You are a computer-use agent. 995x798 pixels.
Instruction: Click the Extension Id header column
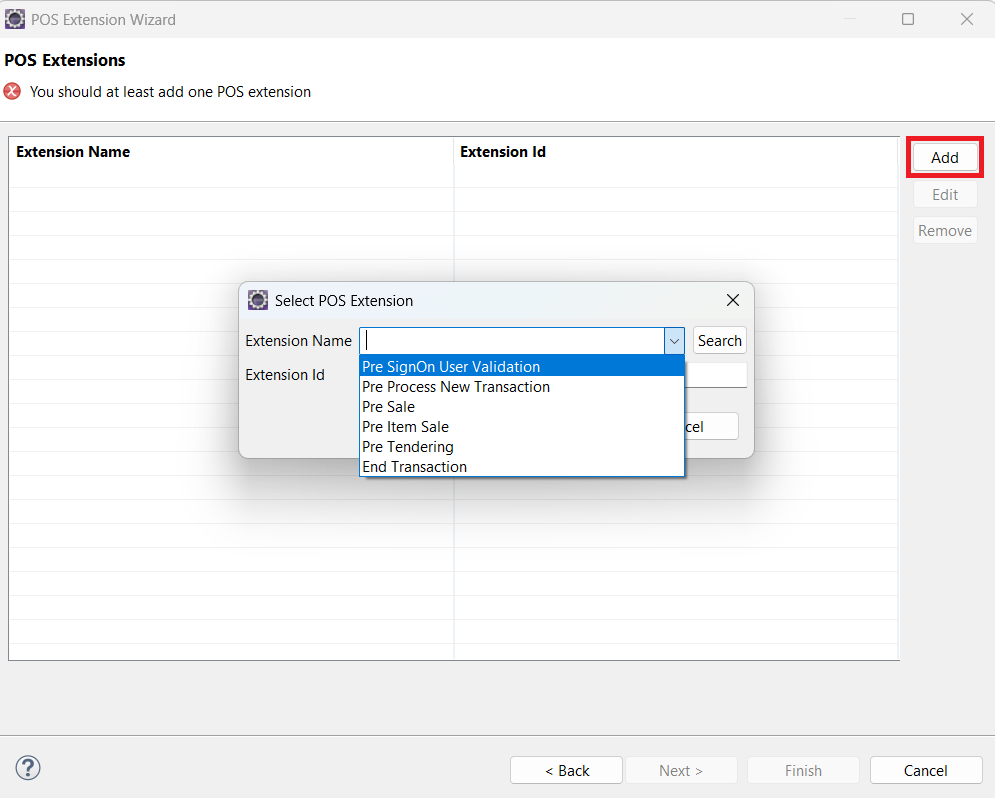click(502, 151)
